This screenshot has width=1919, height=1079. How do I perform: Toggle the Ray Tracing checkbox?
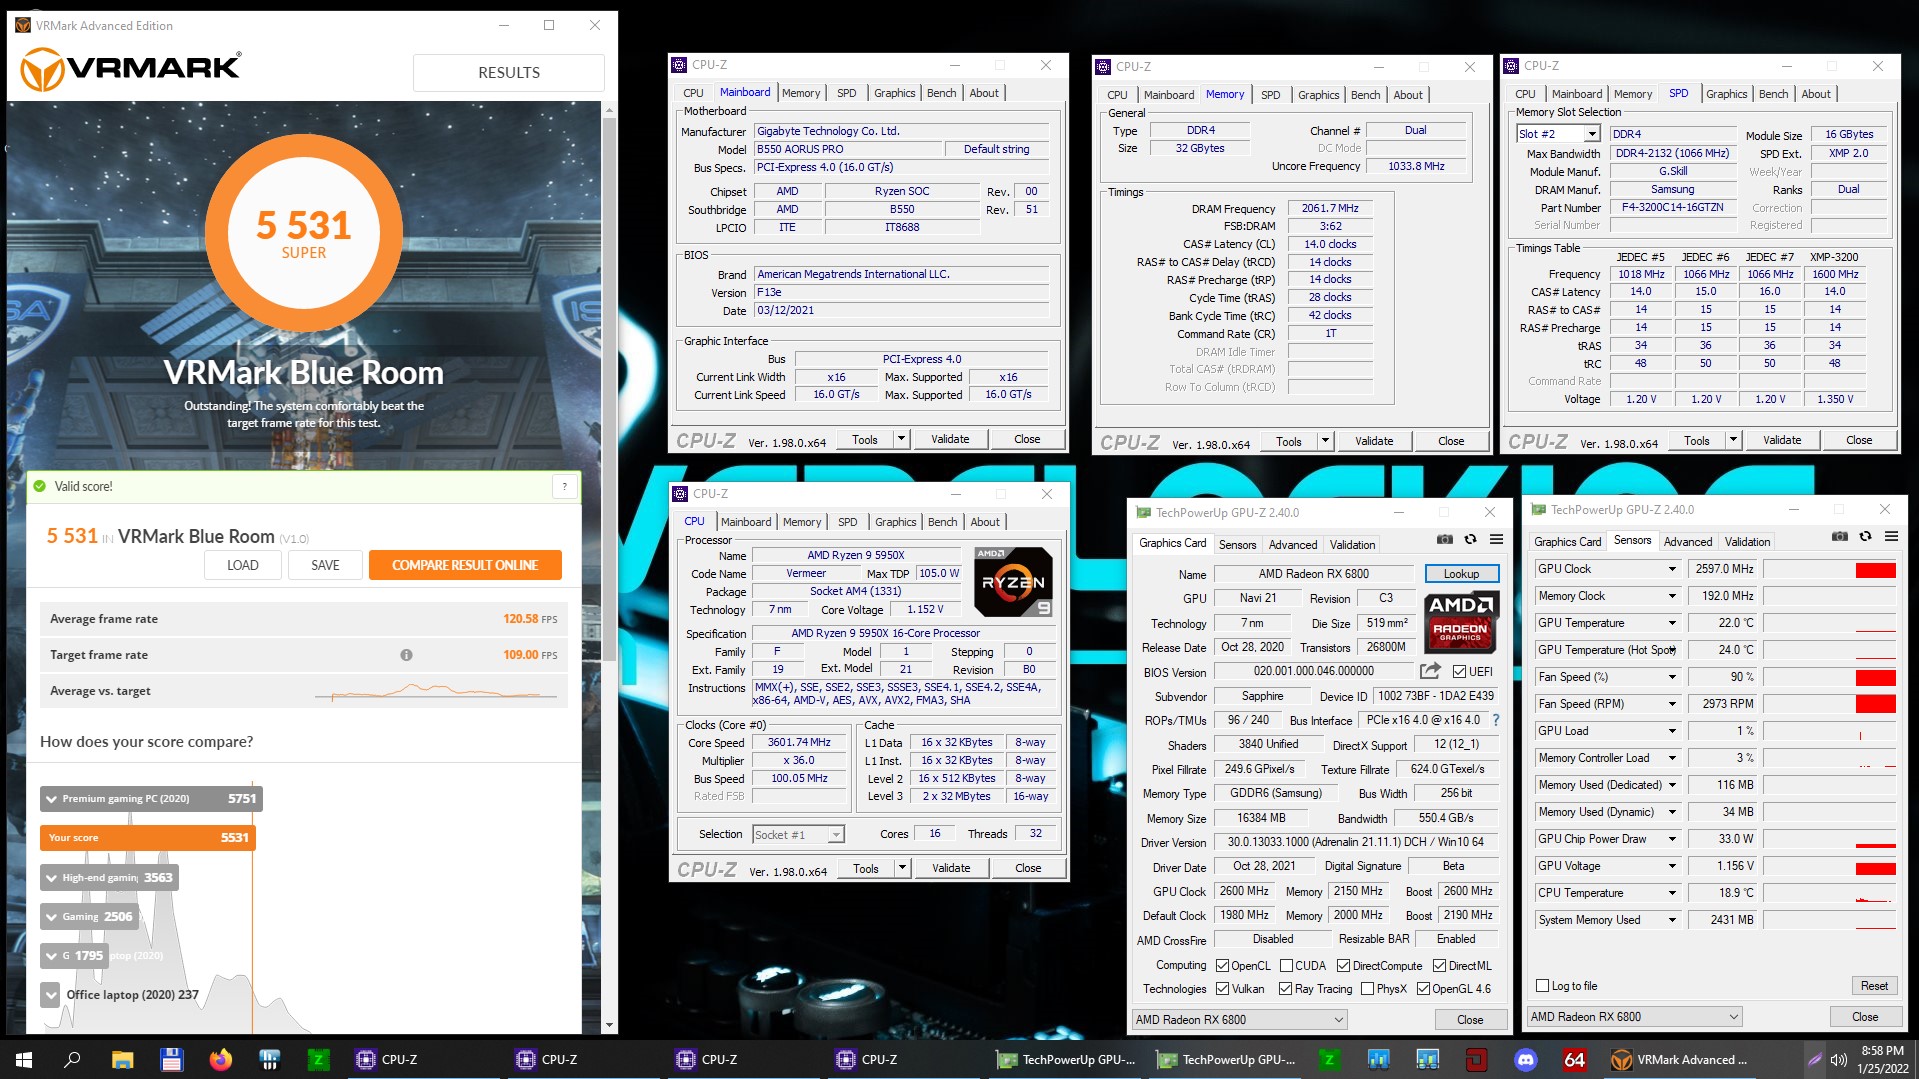1285,989
